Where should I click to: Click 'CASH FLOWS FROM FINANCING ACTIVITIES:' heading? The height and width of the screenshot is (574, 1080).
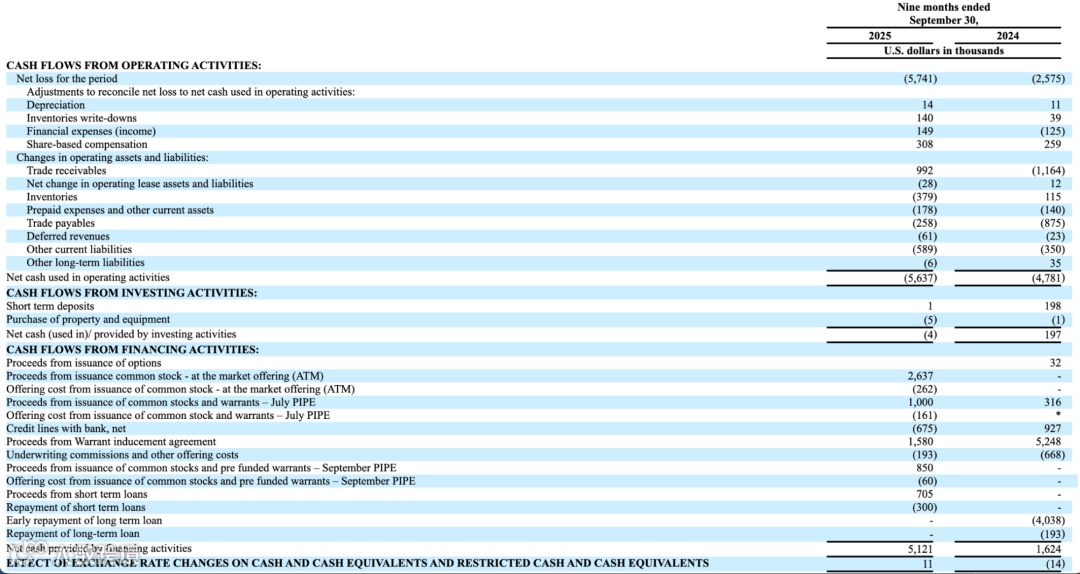tap(133, 349)
